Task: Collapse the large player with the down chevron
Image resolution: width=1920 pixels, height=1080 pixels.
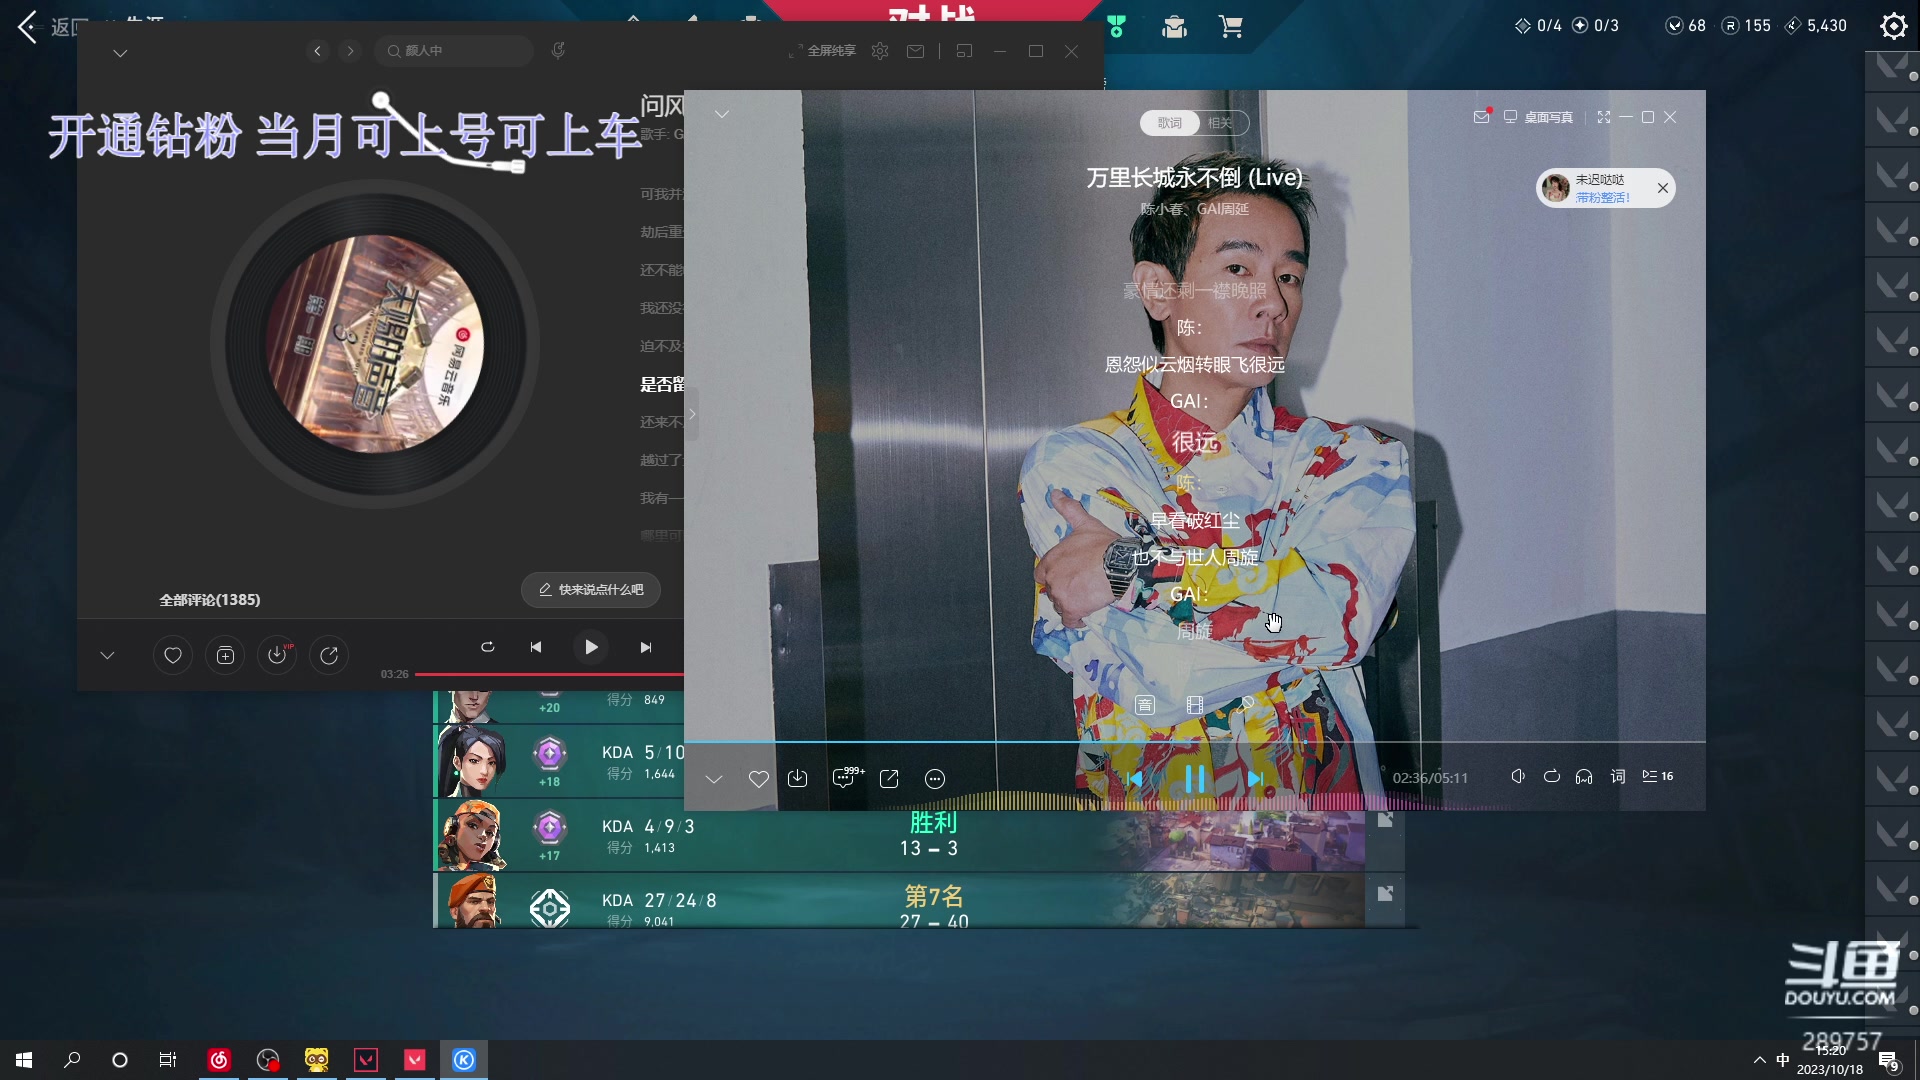Action: pos(714,778)
